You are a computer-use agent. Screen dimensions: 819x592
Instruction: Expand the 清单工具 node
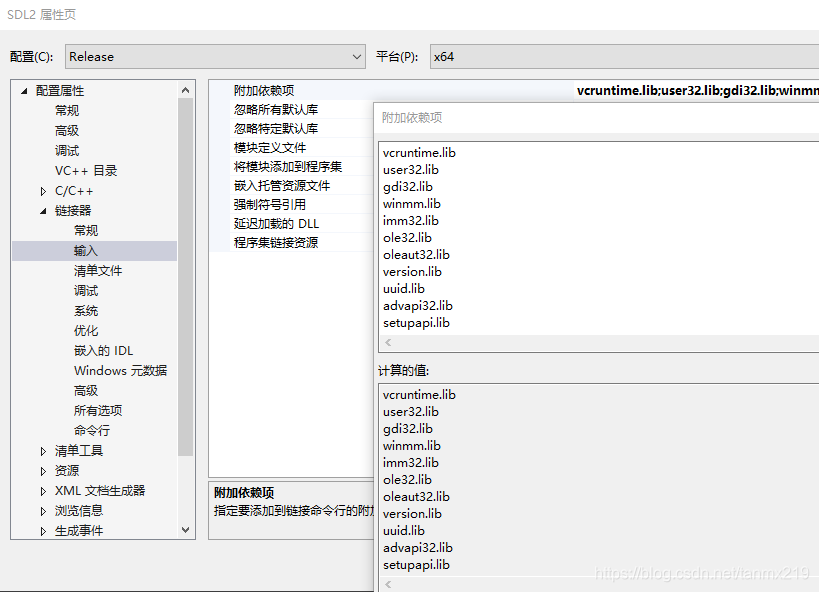[x=43, y=451]
